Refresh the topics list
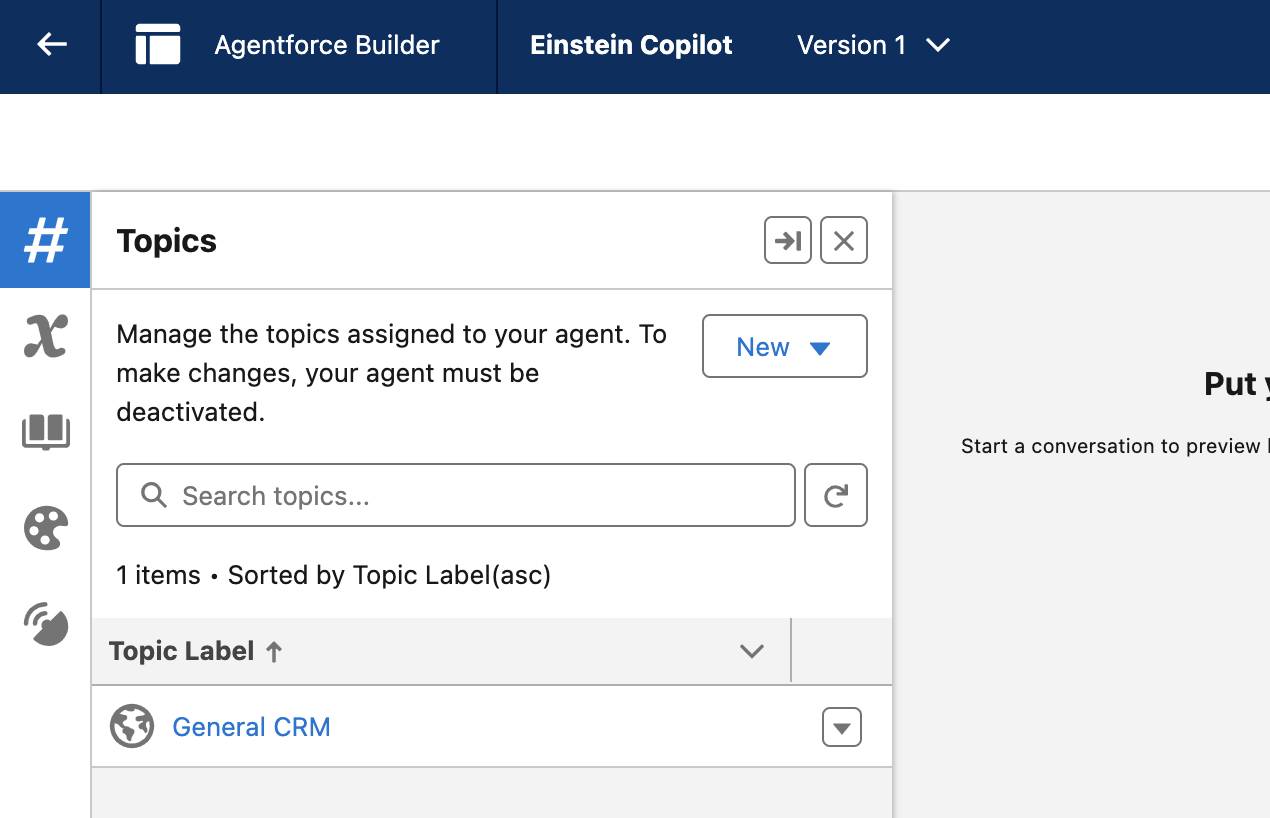 click(836, 495)
